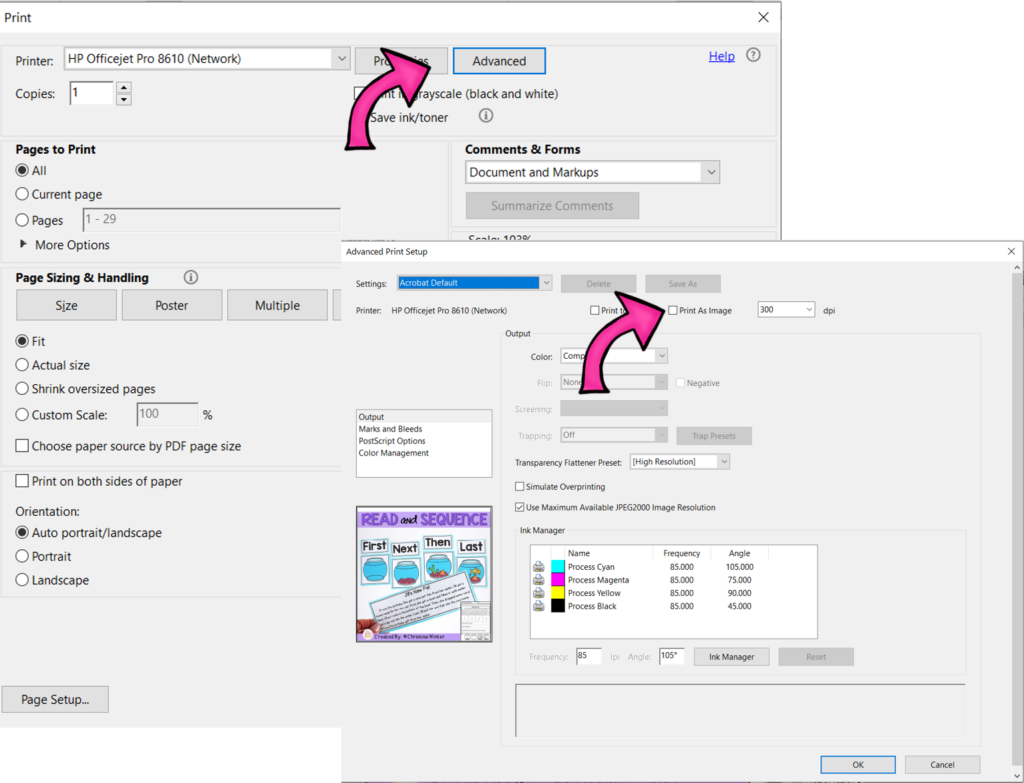Expand the Comments & Forms dropdown

(710, 172)
